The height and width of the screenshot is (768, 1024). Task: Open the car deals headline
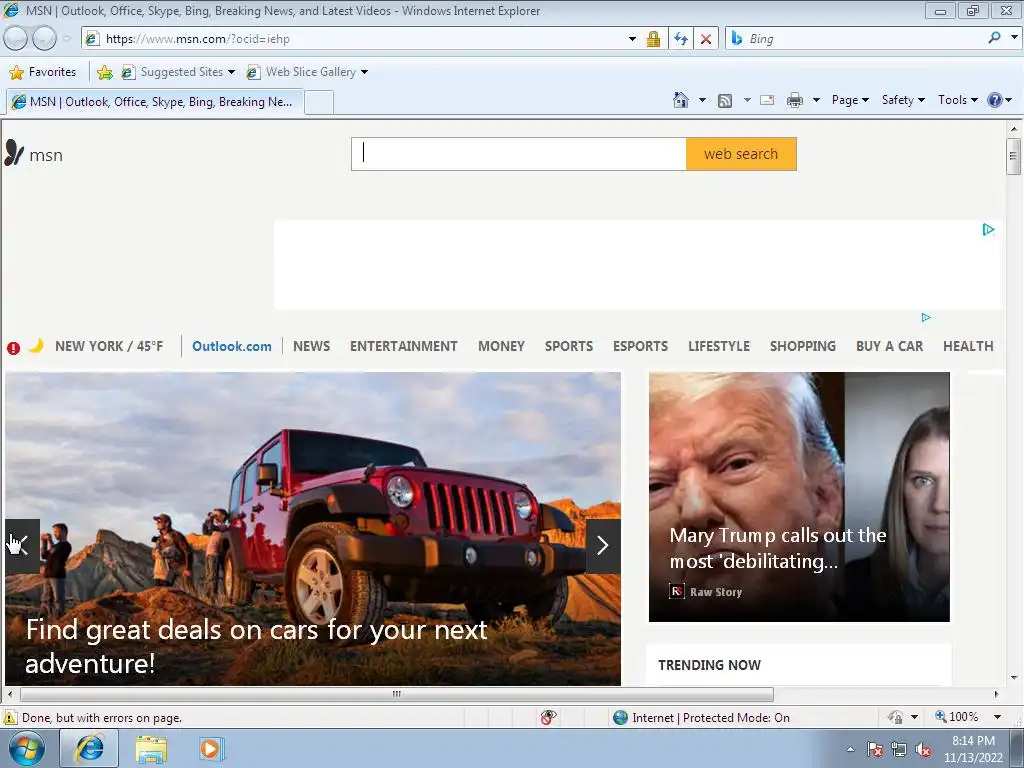(256, 647)
